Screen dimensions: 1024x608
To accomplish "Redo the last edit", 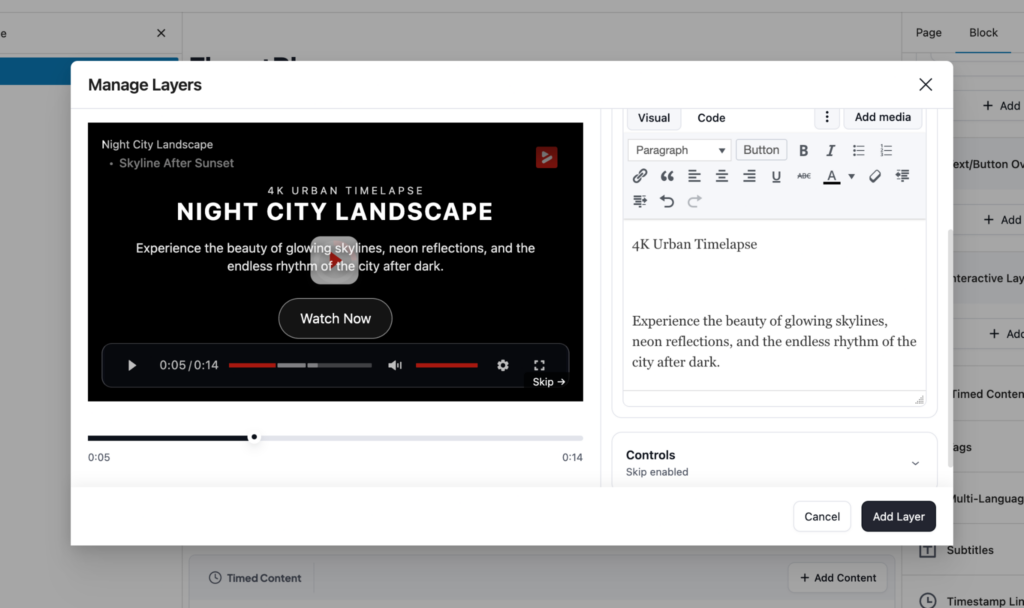I will click(x=694, y=201).
